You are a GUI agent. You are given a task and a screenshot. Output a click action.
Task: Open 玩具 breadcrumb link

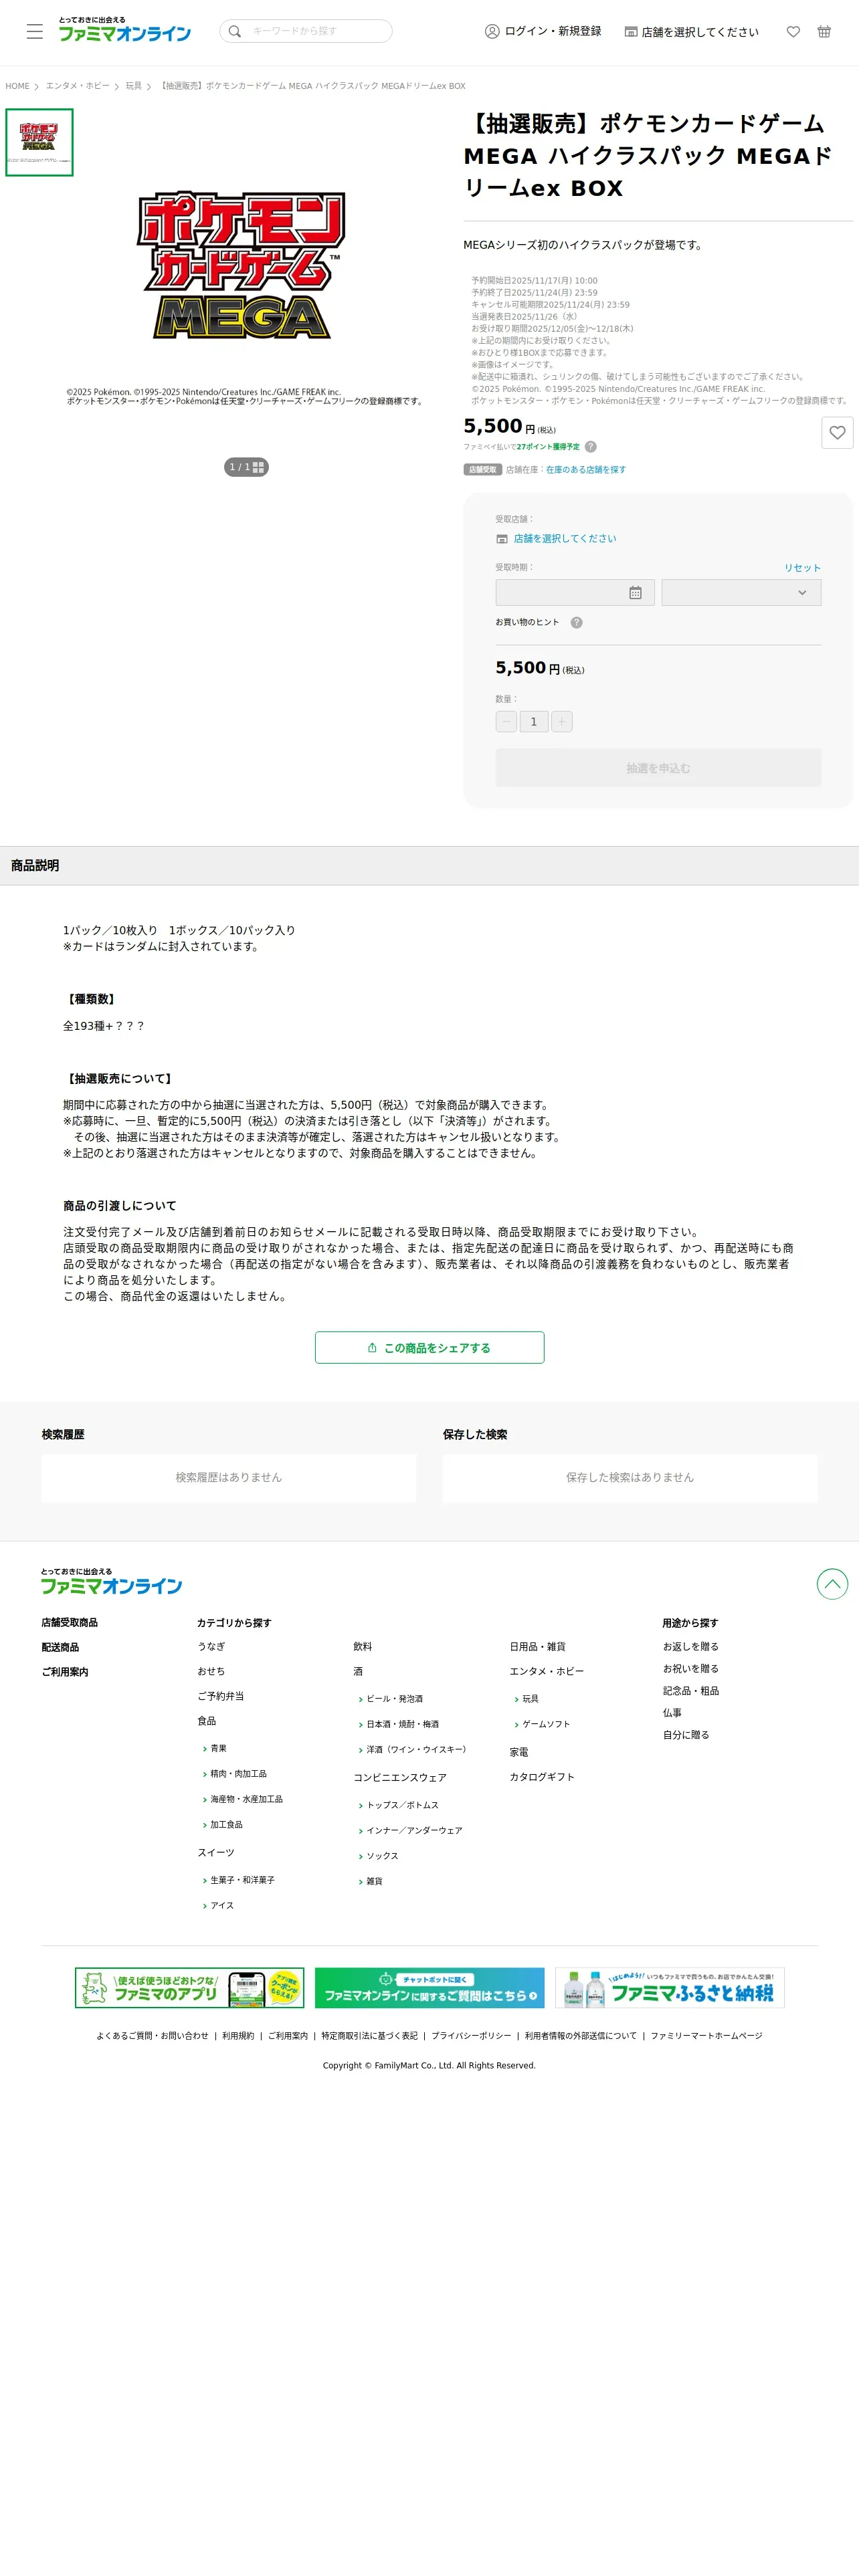pyautogui.click(x=133, y=86)
